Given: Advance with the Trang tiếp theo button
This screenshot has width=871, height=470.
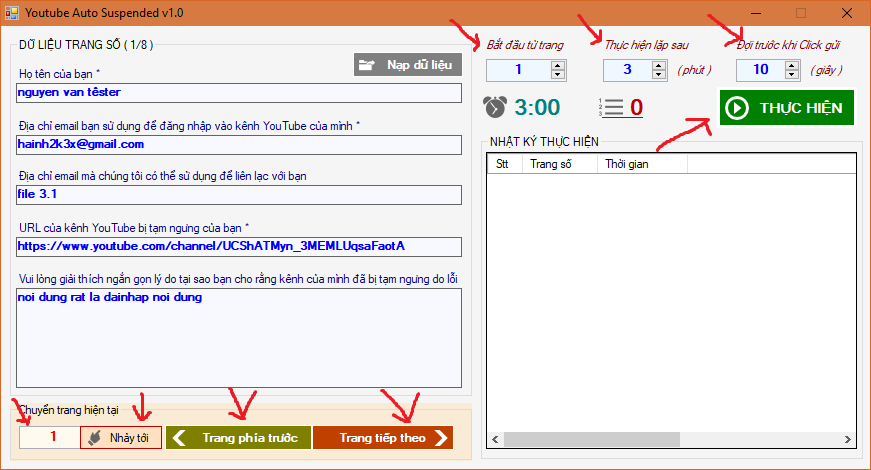Looking at the screenshot, I should (x=382, y=437).
